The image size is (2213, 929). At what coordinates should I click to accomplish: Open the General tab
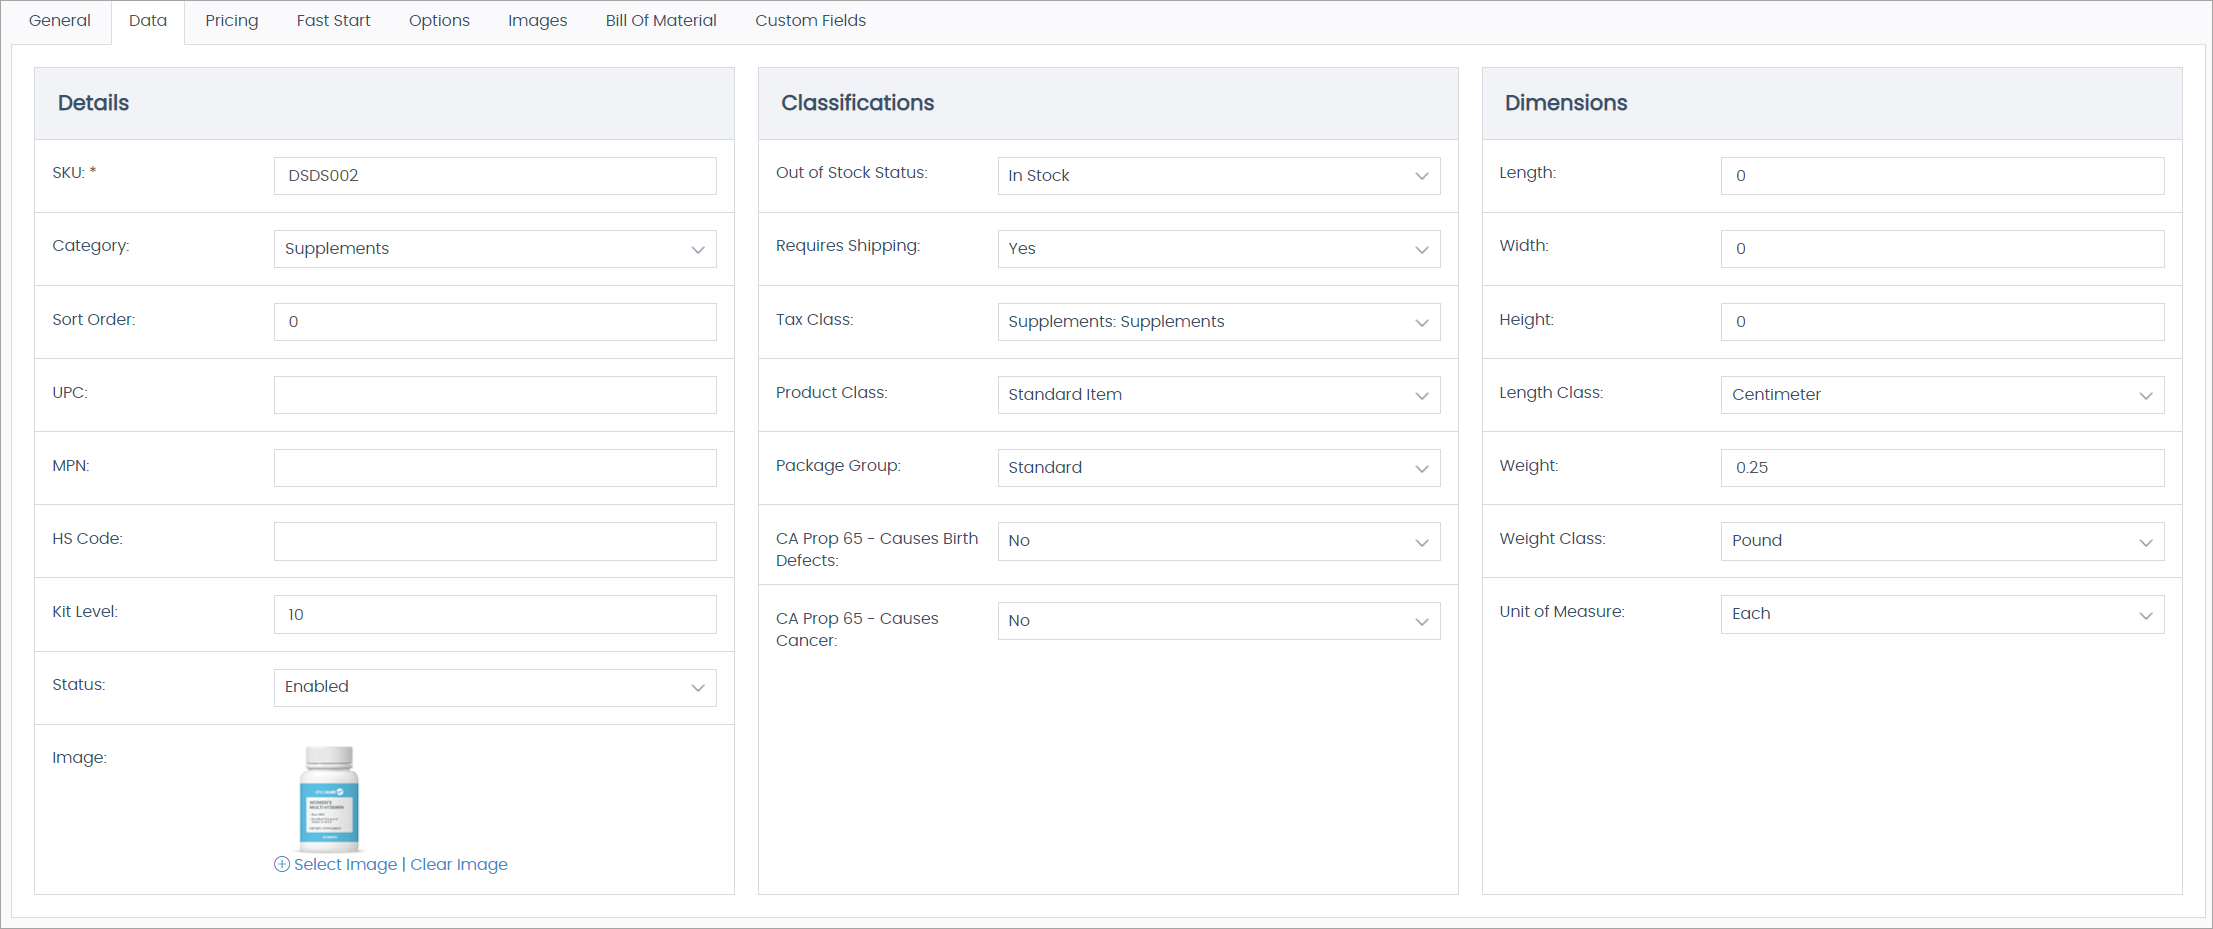point(60,21)
